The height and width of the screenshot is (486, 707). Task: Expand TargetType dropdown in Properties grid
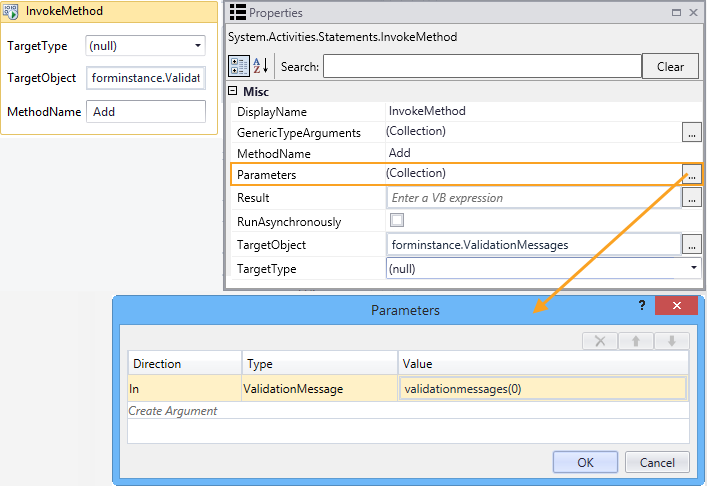tap(693, 269)
